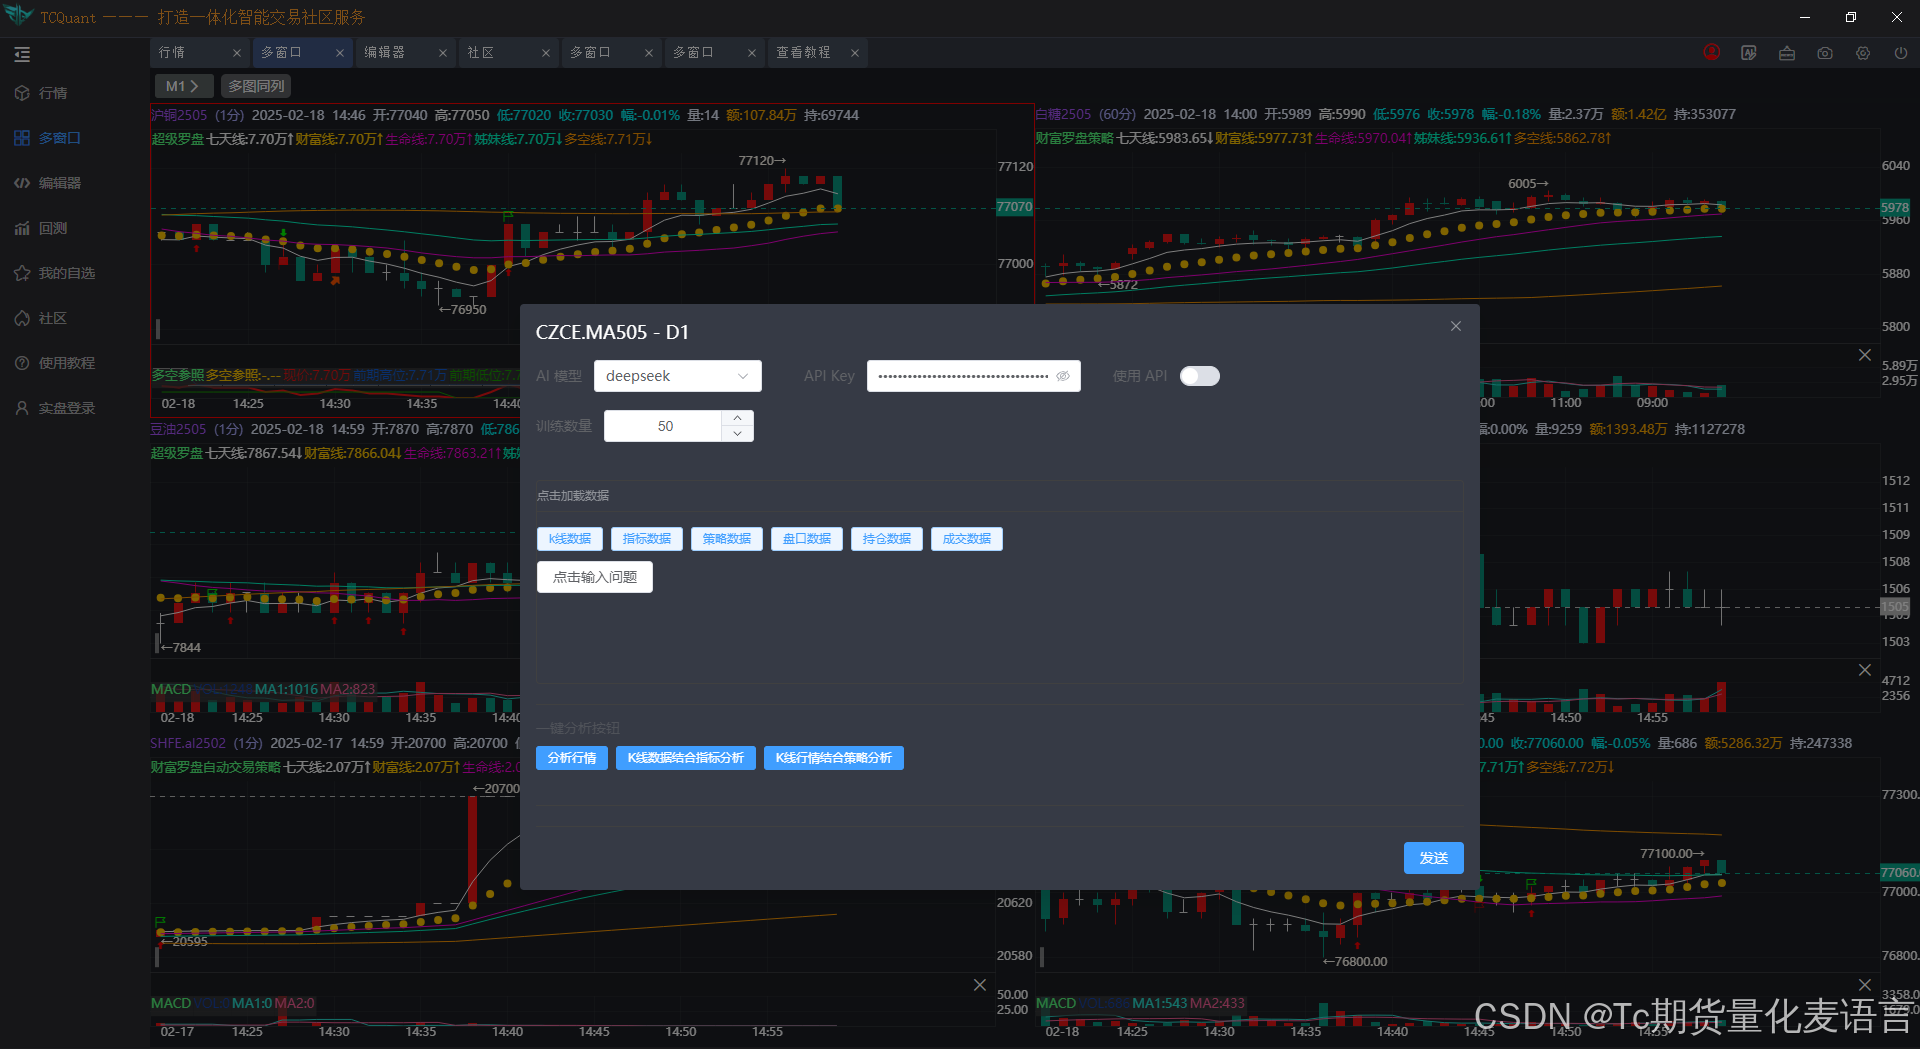Screen dimensions: 1920x1049
Task: Run 分析行情 one-click analysis
Action: pyautogui.click(x=572, y=758)
